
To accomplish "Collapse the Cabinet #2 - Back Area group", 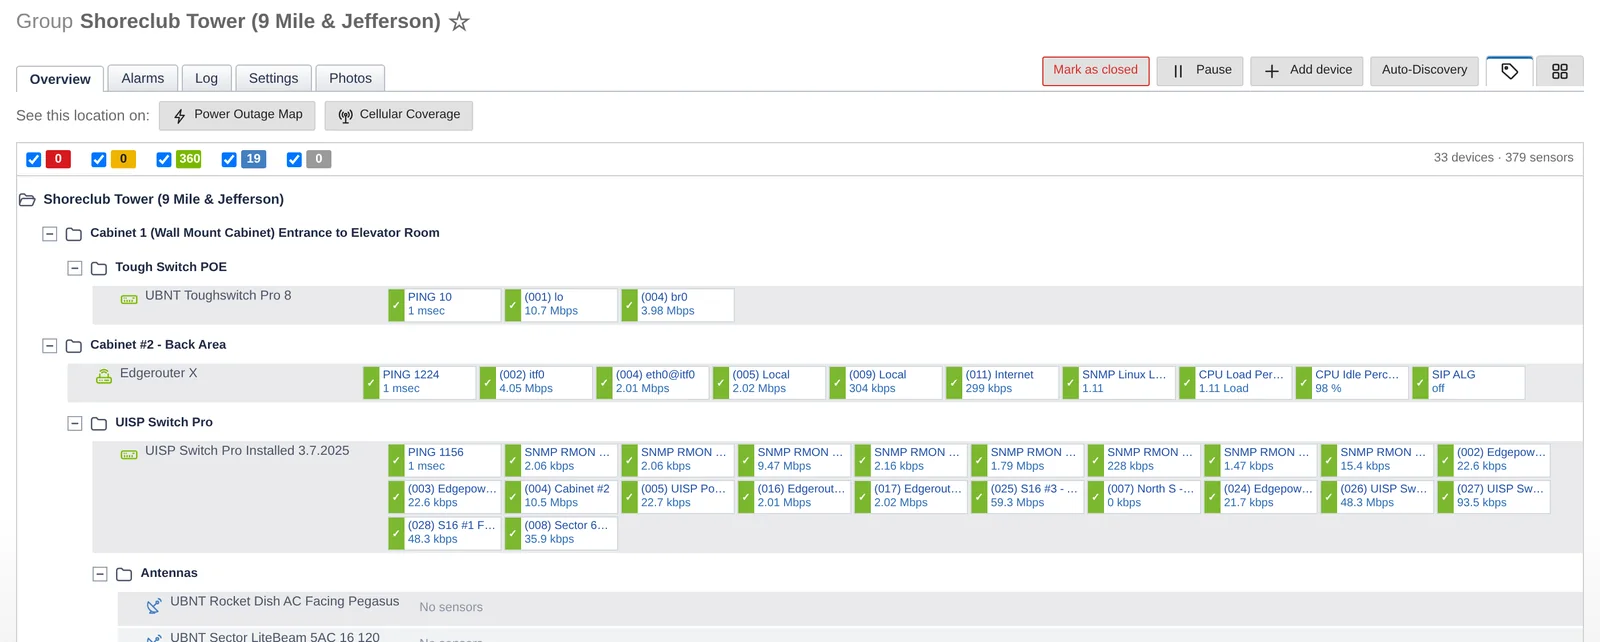I will pyautogui.click(x=49, y=346).
